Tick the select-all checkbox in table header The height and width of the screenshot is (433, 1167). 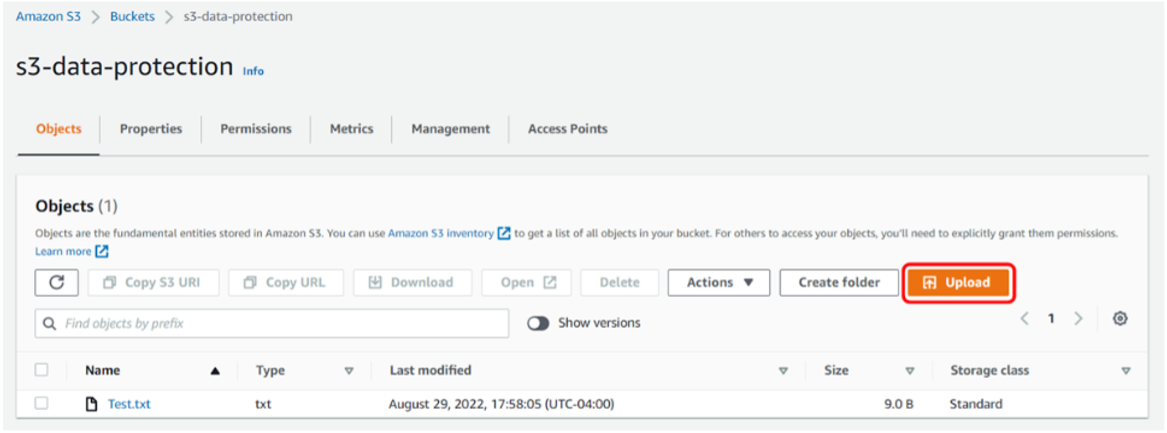41,370
